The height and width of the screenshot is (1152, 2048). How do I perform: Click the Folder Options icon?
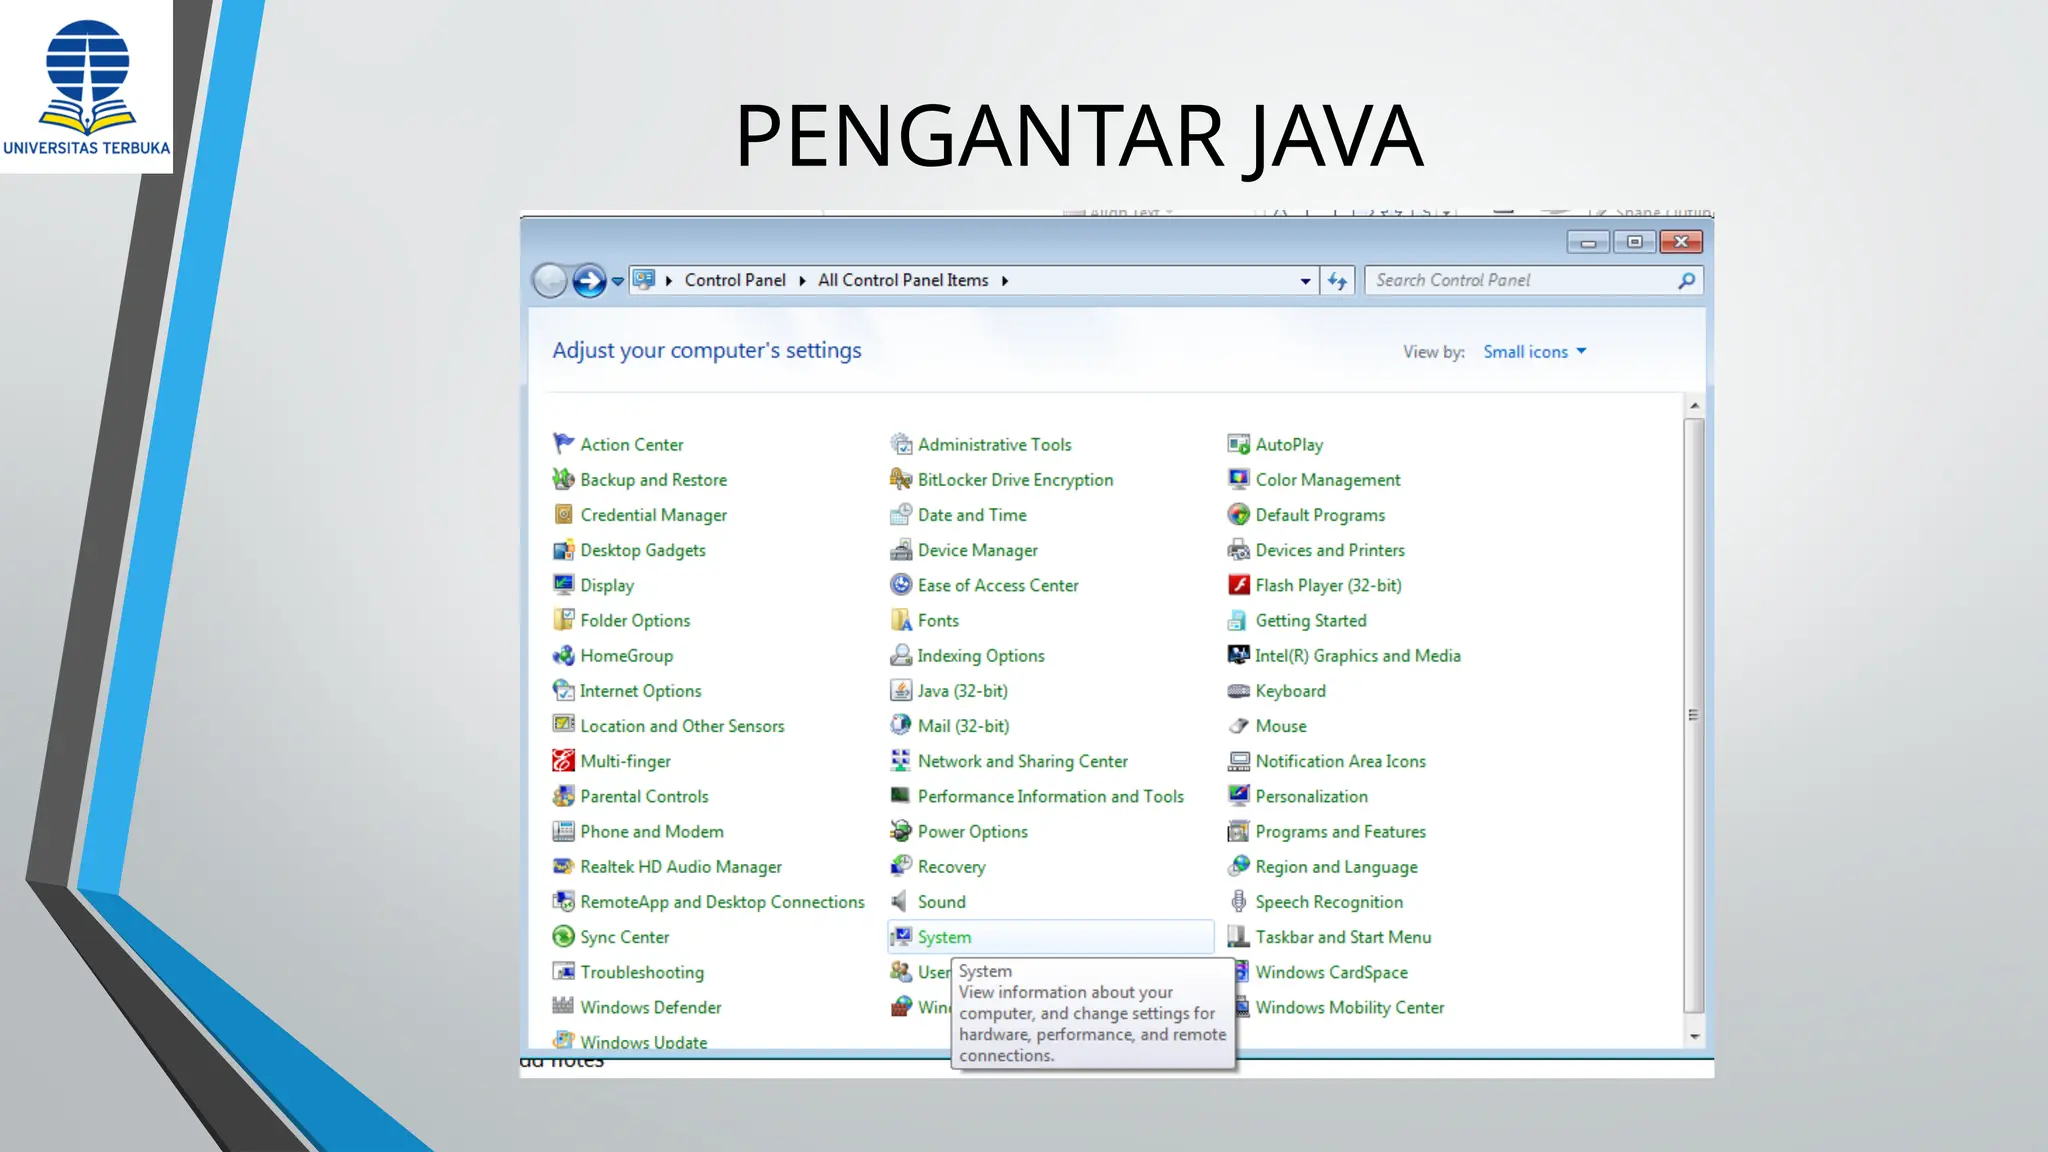(563, 619)
